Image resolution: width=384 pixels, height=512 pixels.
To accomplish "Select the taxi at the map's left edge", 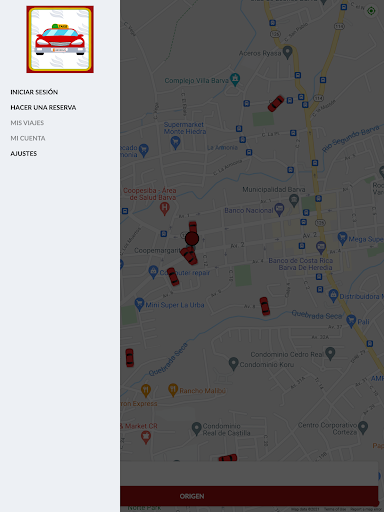I will point(129,358).
